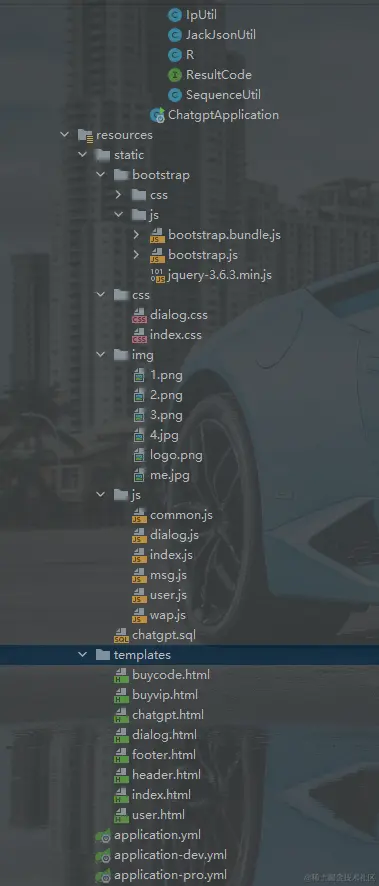This screenshot has width=379, height=886.
Task: Open the dialog.html template
Action: (x=164, y=735)
